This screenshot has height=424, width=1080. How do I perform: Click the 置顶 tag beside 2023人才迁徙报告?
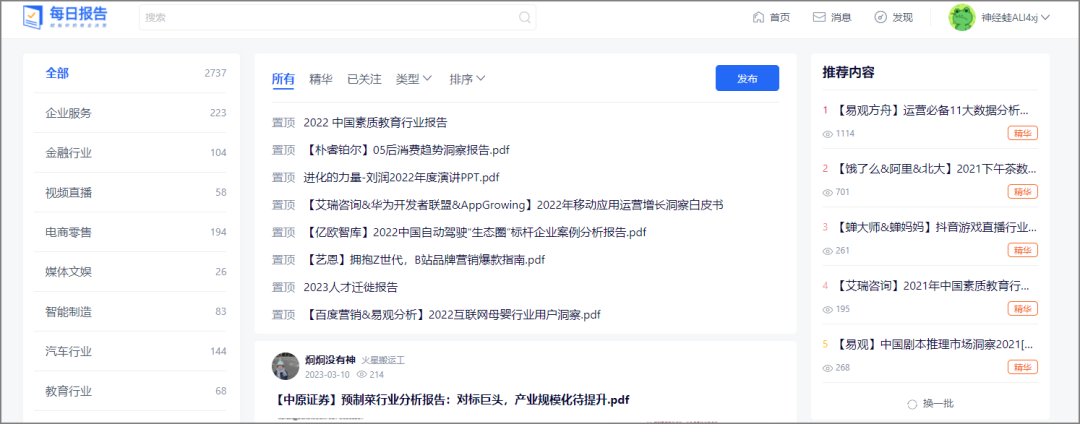pyautogui.click(x=283, y=287)
